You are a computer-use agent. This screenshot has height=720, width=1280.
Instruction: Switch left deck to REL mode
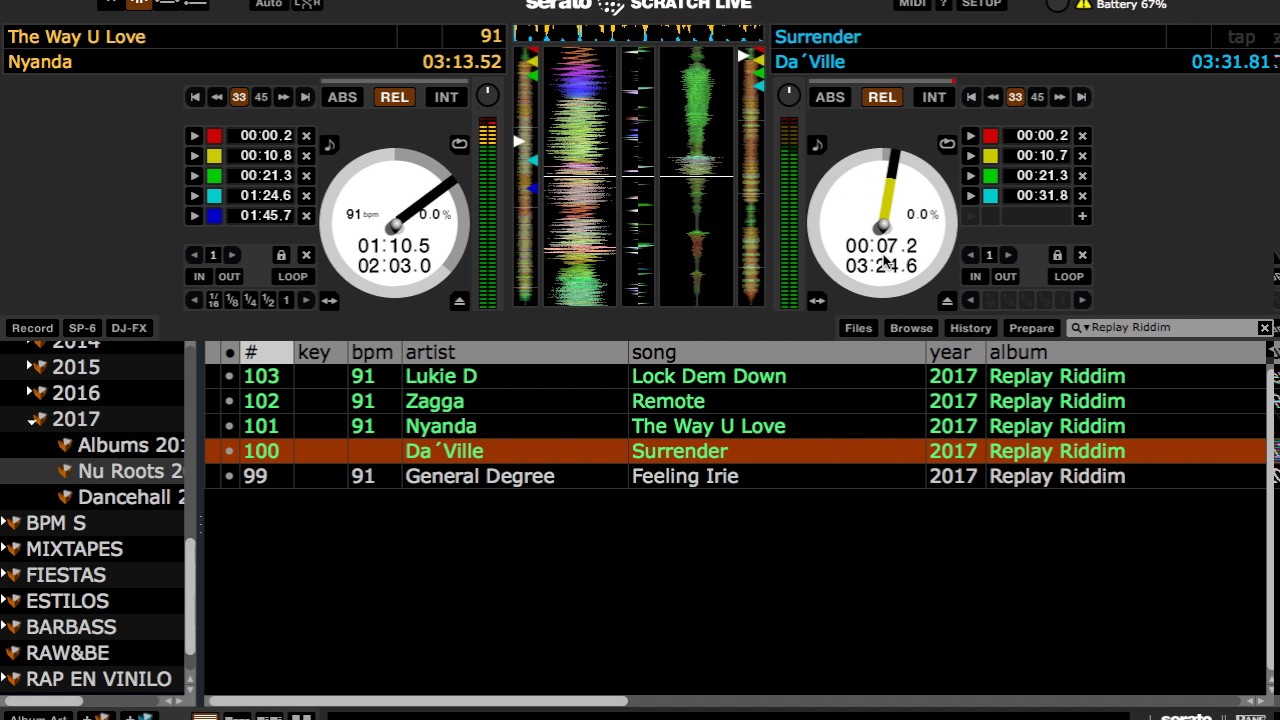pyautogui.click(x=394, y=97)
